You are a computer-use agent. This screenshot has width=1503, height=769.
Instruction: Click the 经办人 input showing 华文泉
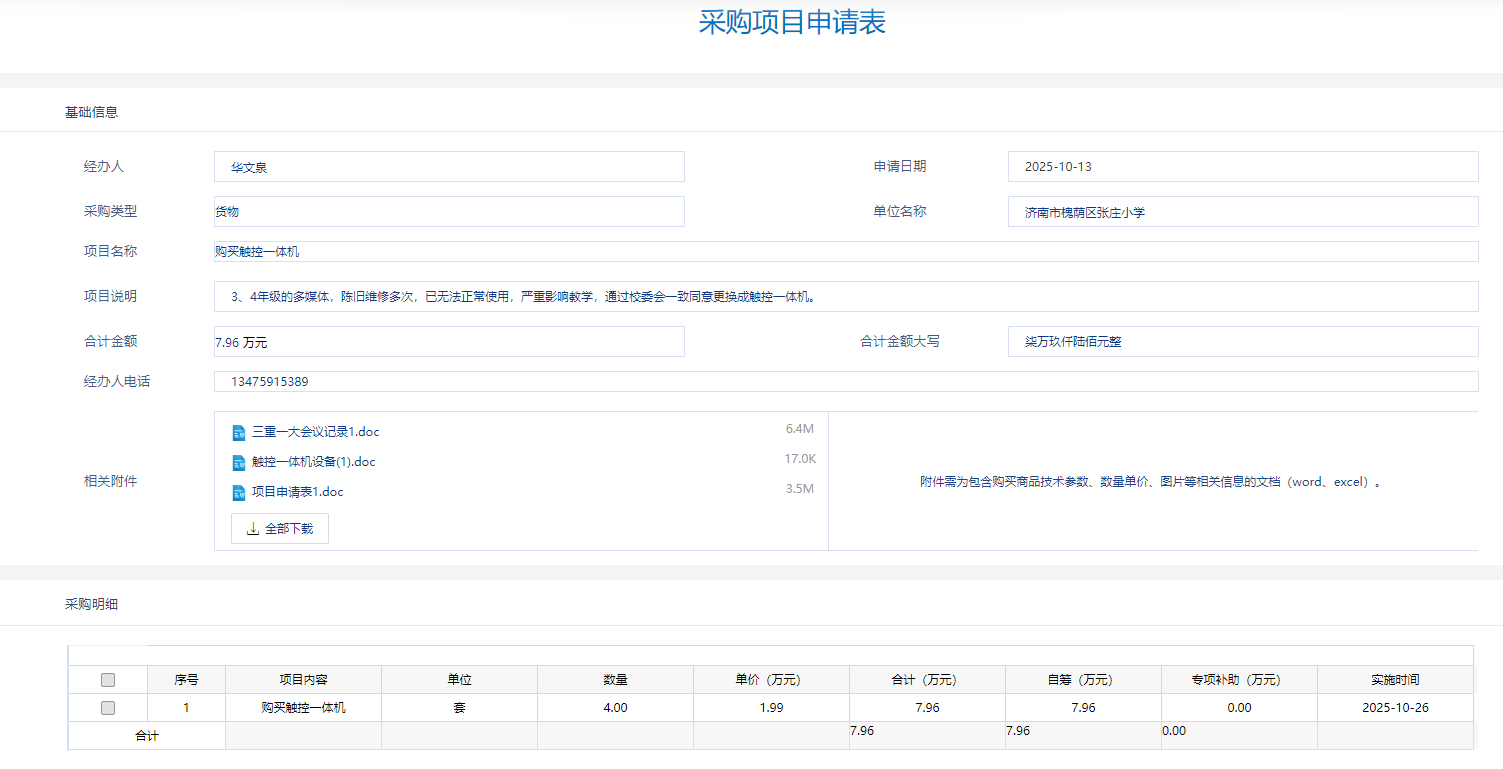448,166
